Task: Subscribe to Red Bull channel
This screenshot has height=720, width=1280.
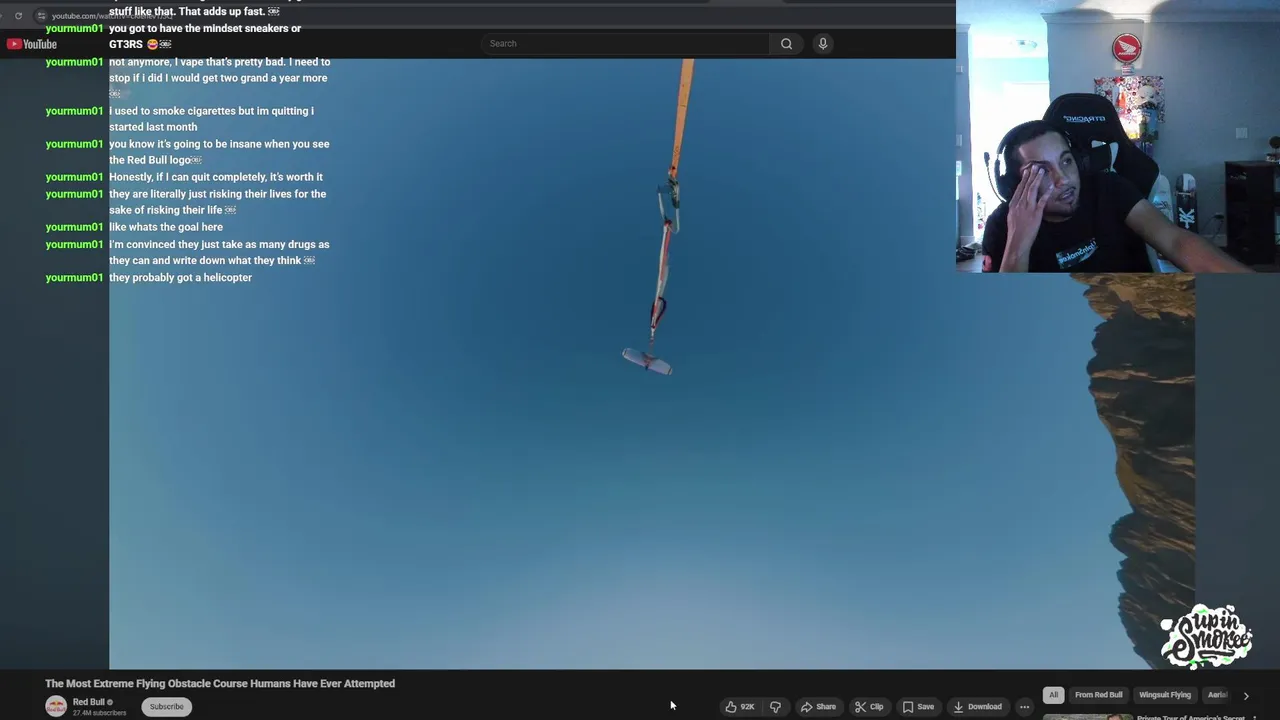Action: pos(167,707)
